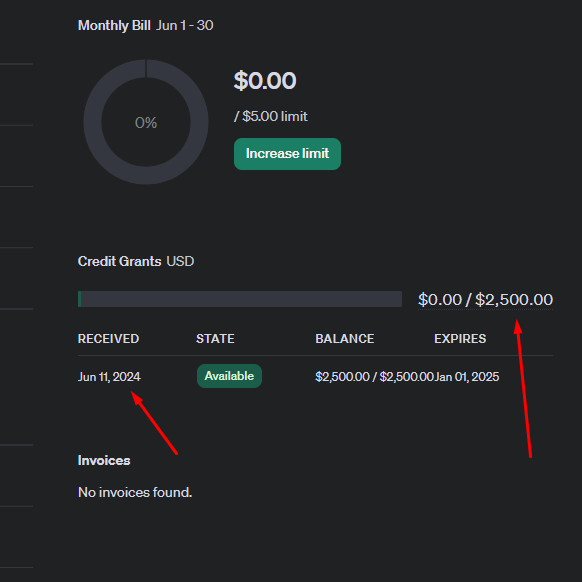Click the Invoices section heading

[x=104, y=461]
